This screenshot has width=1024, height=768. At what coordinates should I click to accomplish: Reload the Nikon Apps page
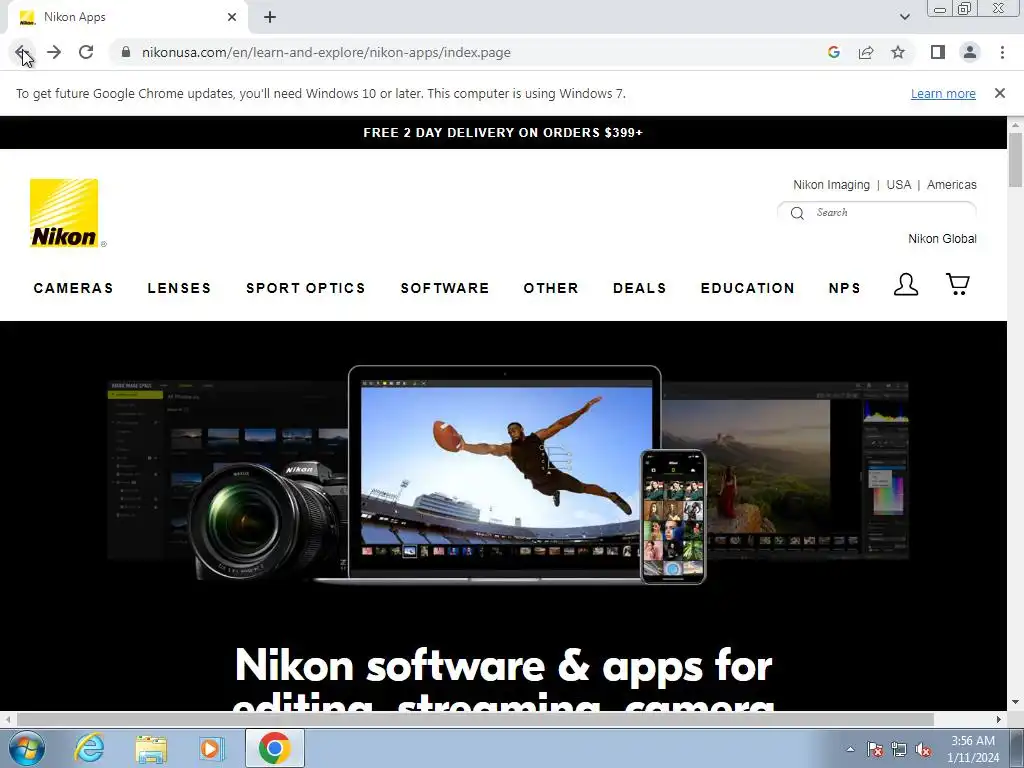(86, 52)
